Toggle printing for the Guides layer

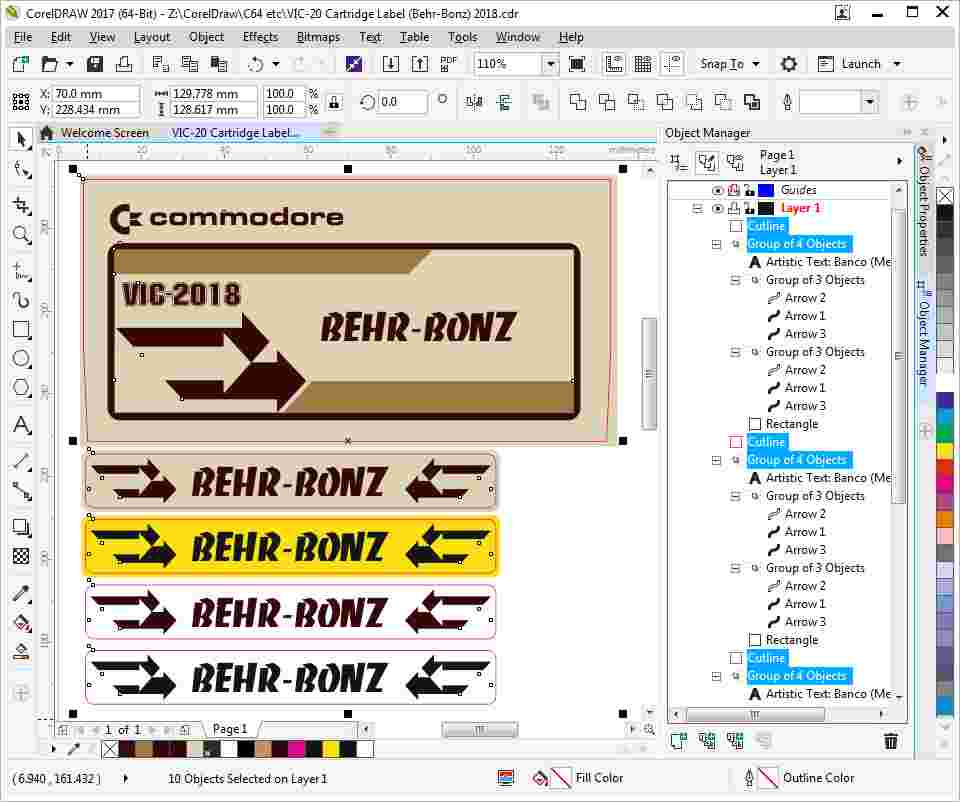(x=733, y=190)
